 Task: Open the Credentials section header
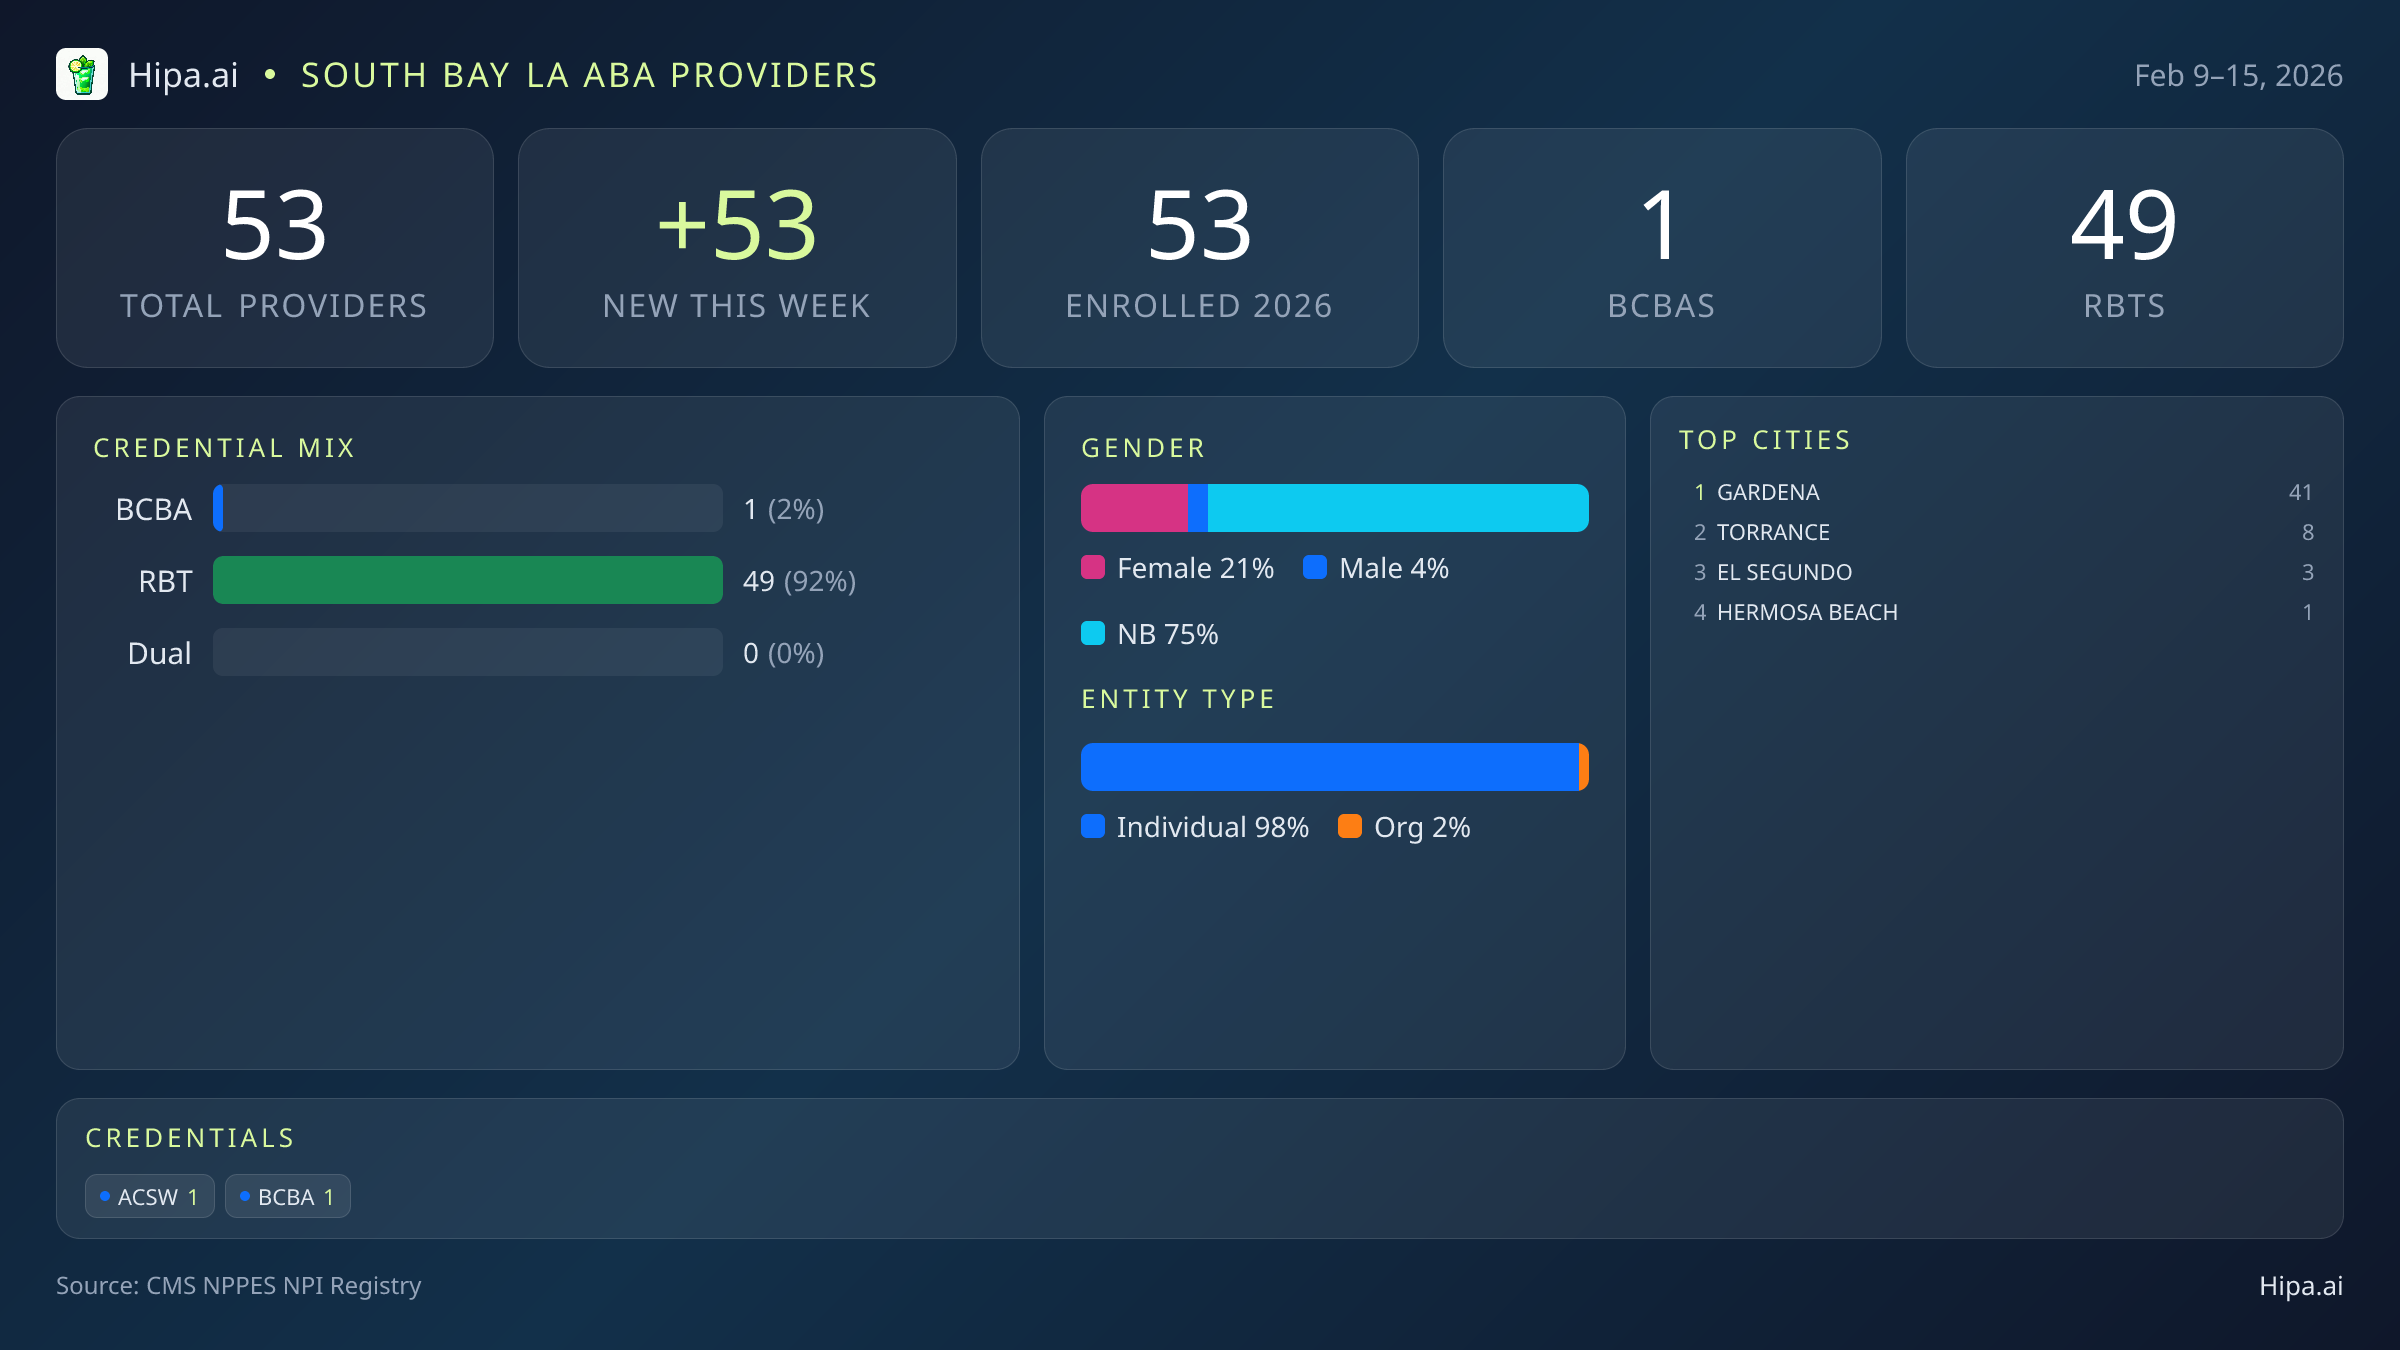190,1137
